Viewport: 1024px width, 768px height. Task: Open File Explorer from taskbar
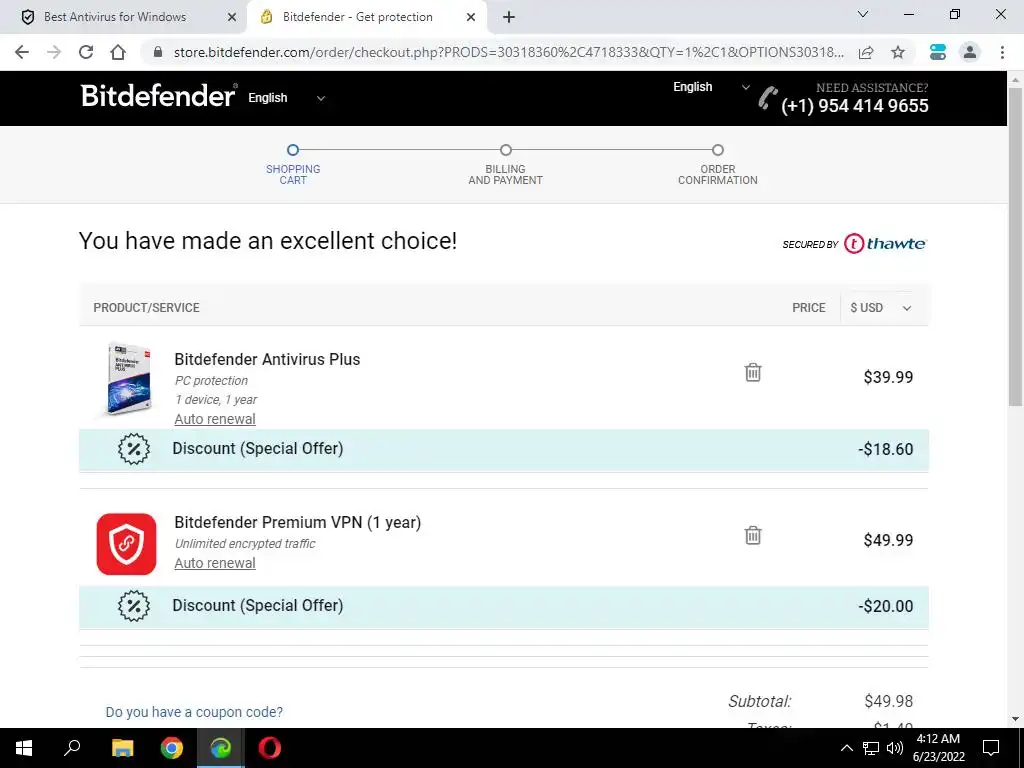[122, 748]
